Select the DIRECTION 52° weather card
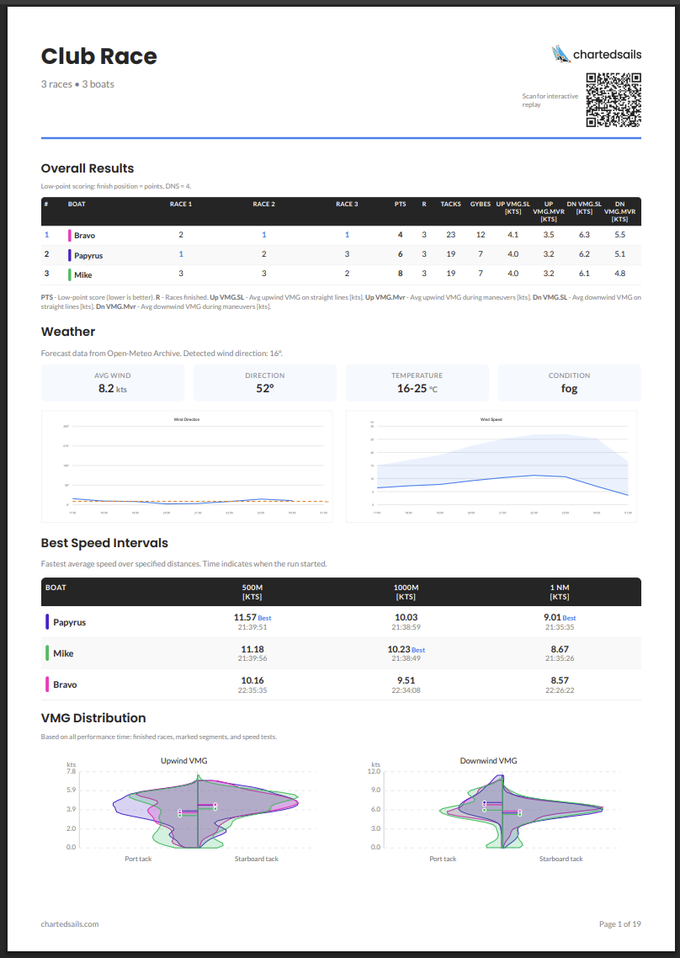The height and width of the screenshot is (958, 680). click(265, 383)
